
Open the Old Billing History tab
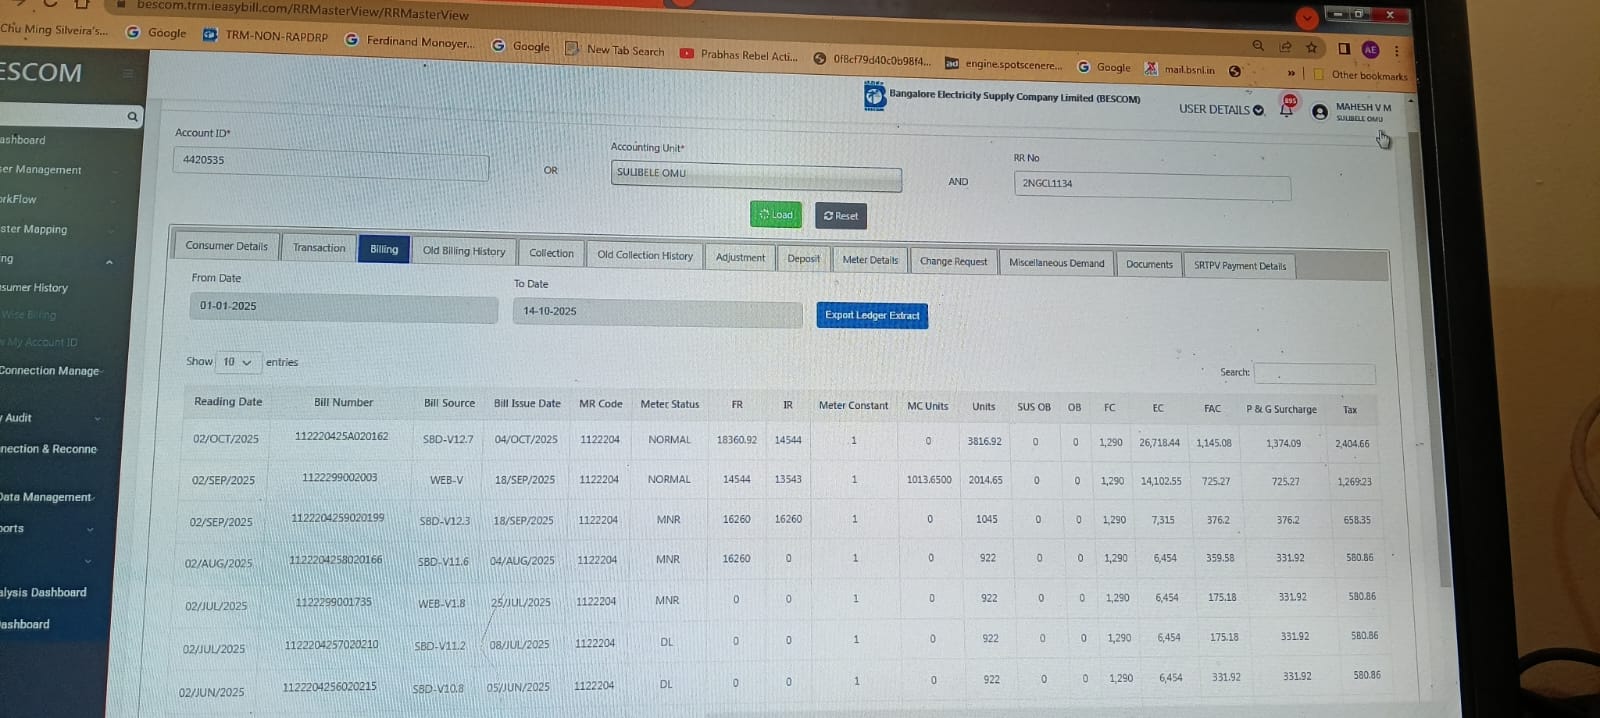coord(464,251)
